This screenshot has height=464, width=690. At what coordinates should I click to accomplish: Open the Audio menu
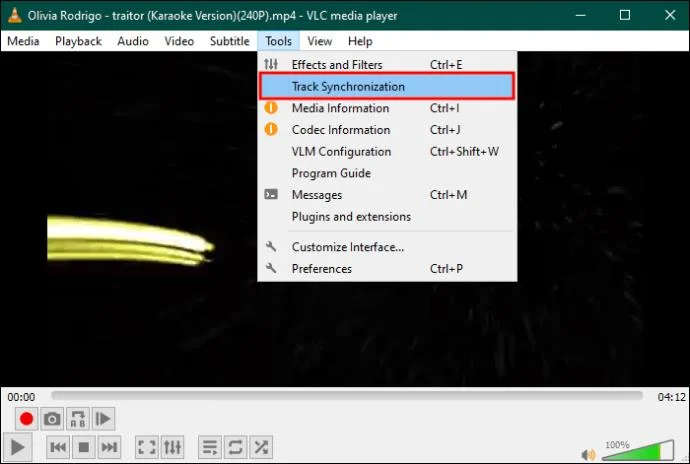(x=133, y=41)
